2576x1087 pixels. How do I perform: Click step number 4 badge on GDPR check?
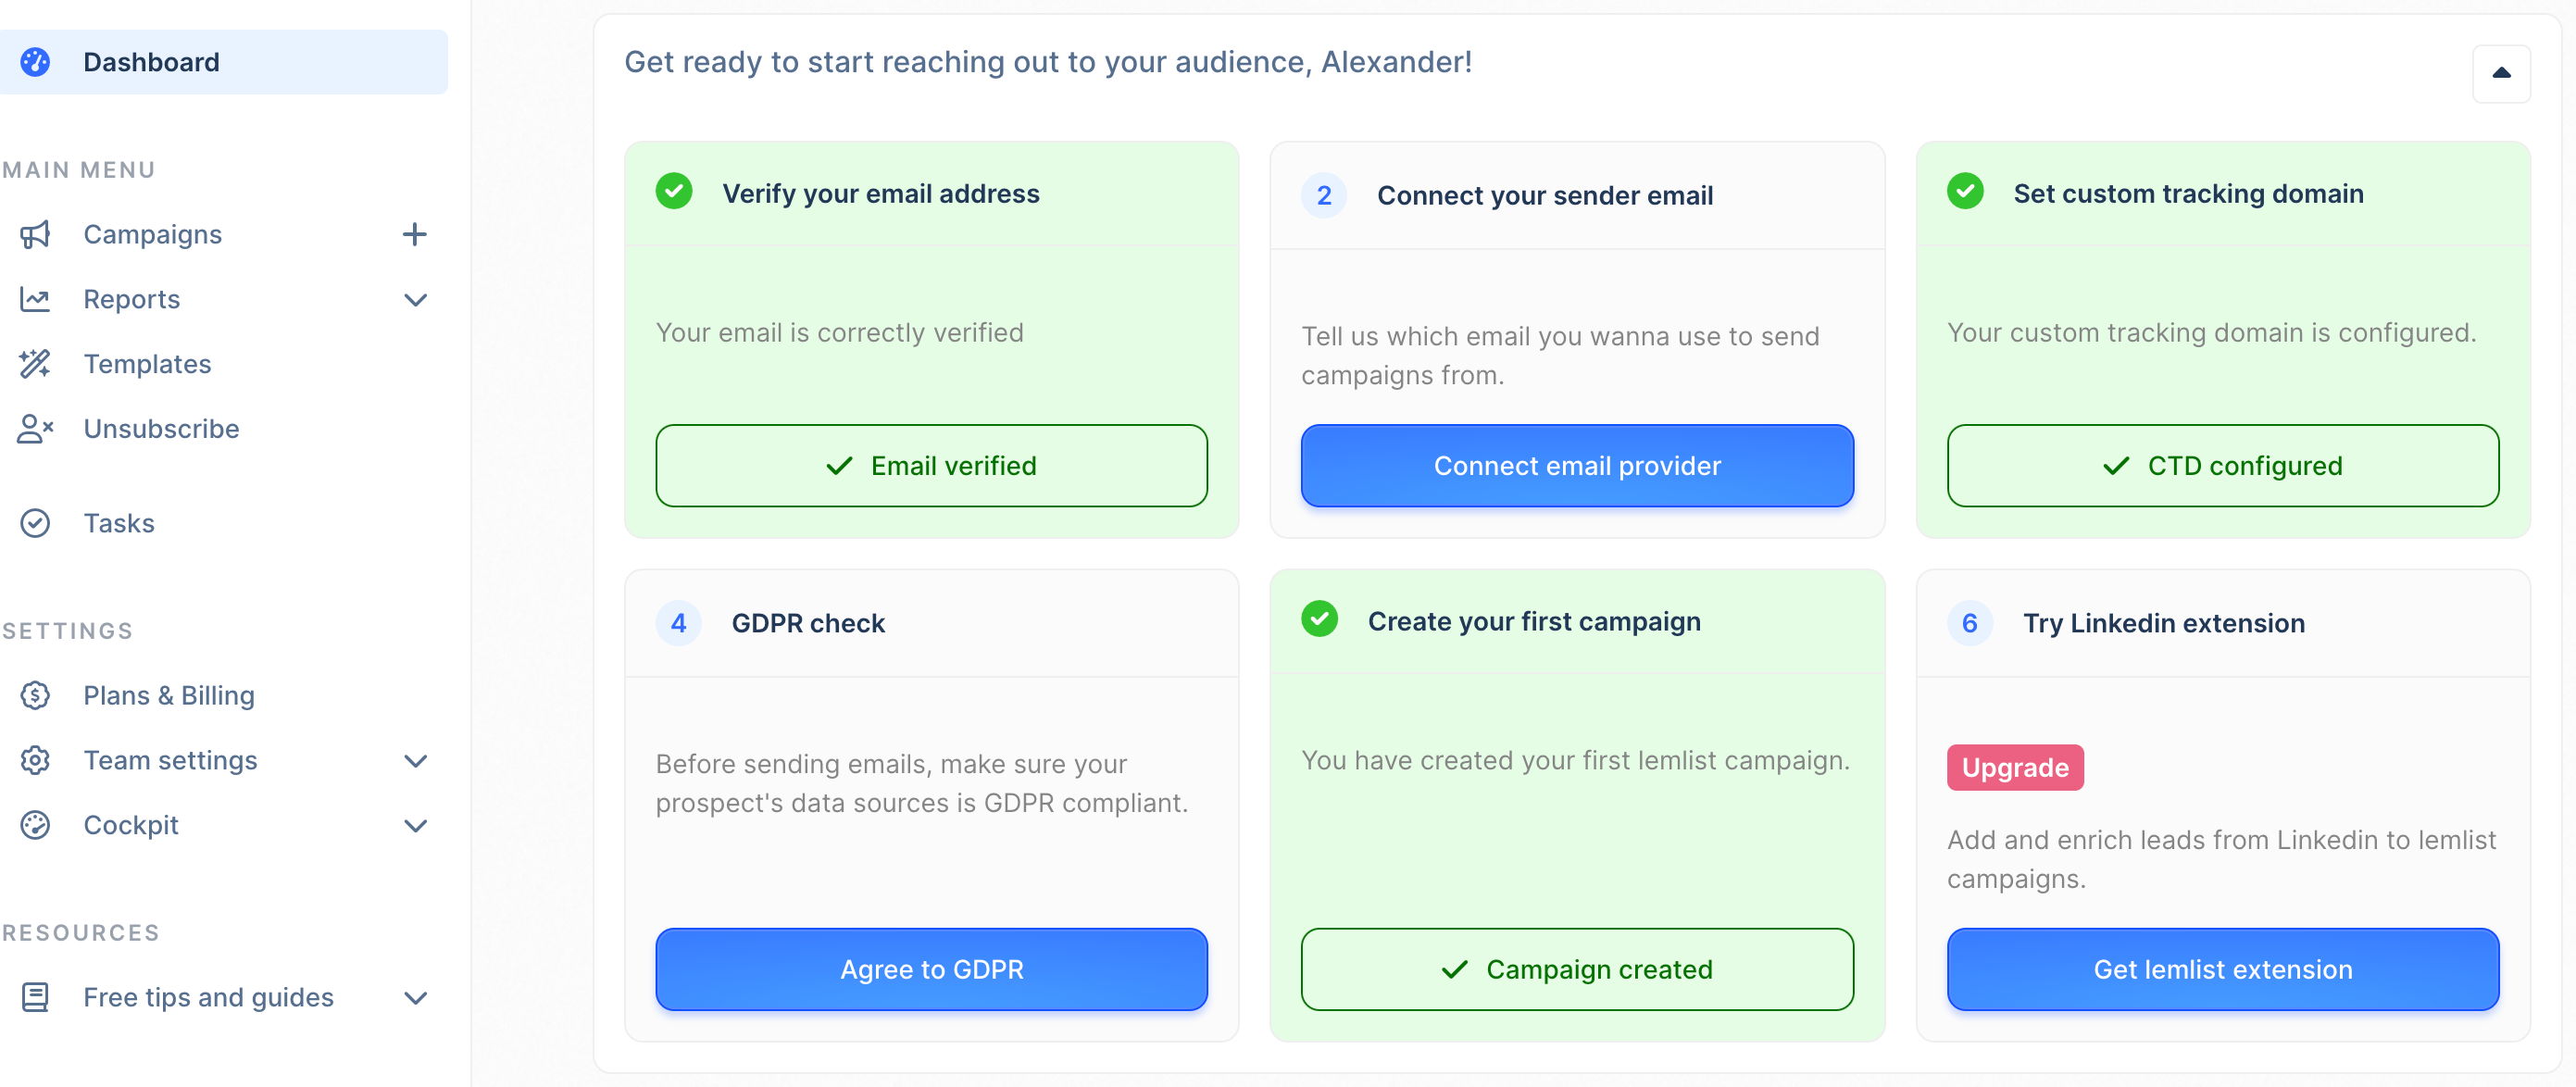click(678, 623)
